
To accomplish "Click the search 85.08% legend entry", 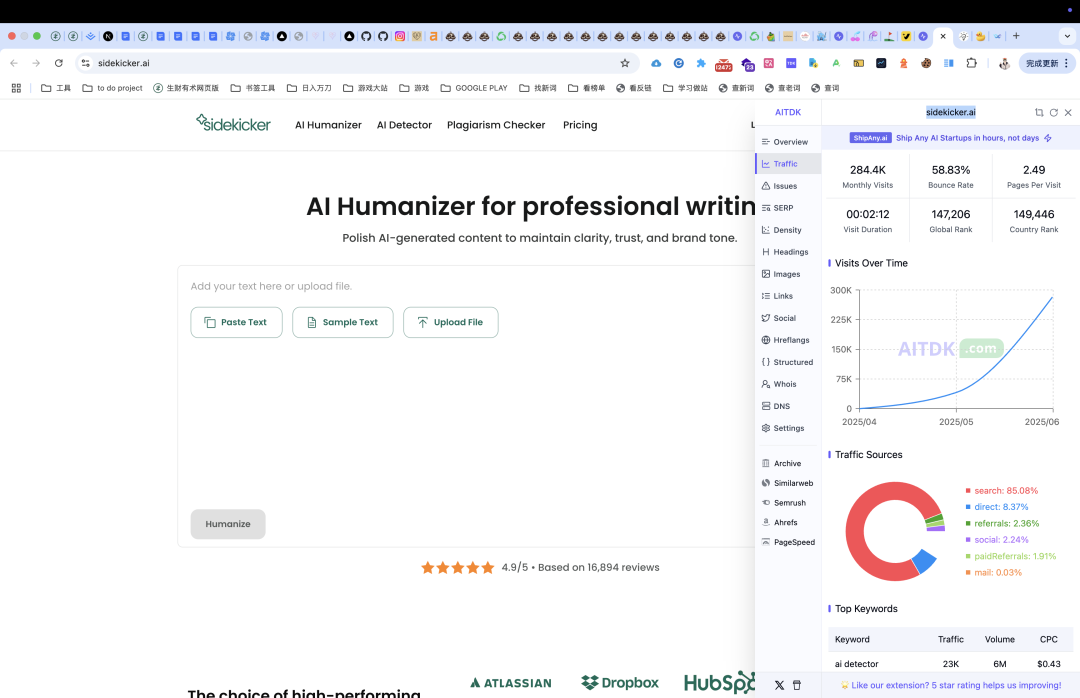I will [1001, 491].
